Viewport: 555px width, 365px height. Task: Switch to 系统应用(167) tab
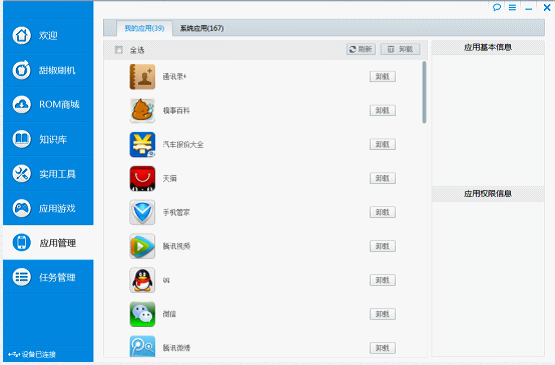(202, 28)
